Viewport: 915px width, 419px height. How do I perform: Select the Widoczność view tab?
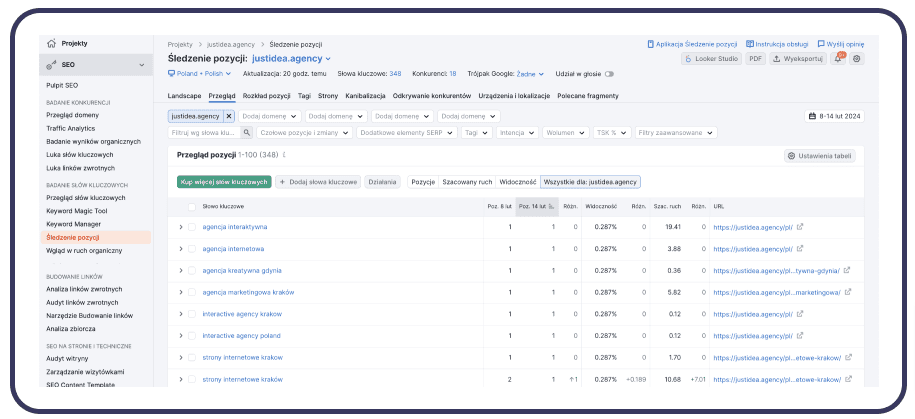(518, 182)
